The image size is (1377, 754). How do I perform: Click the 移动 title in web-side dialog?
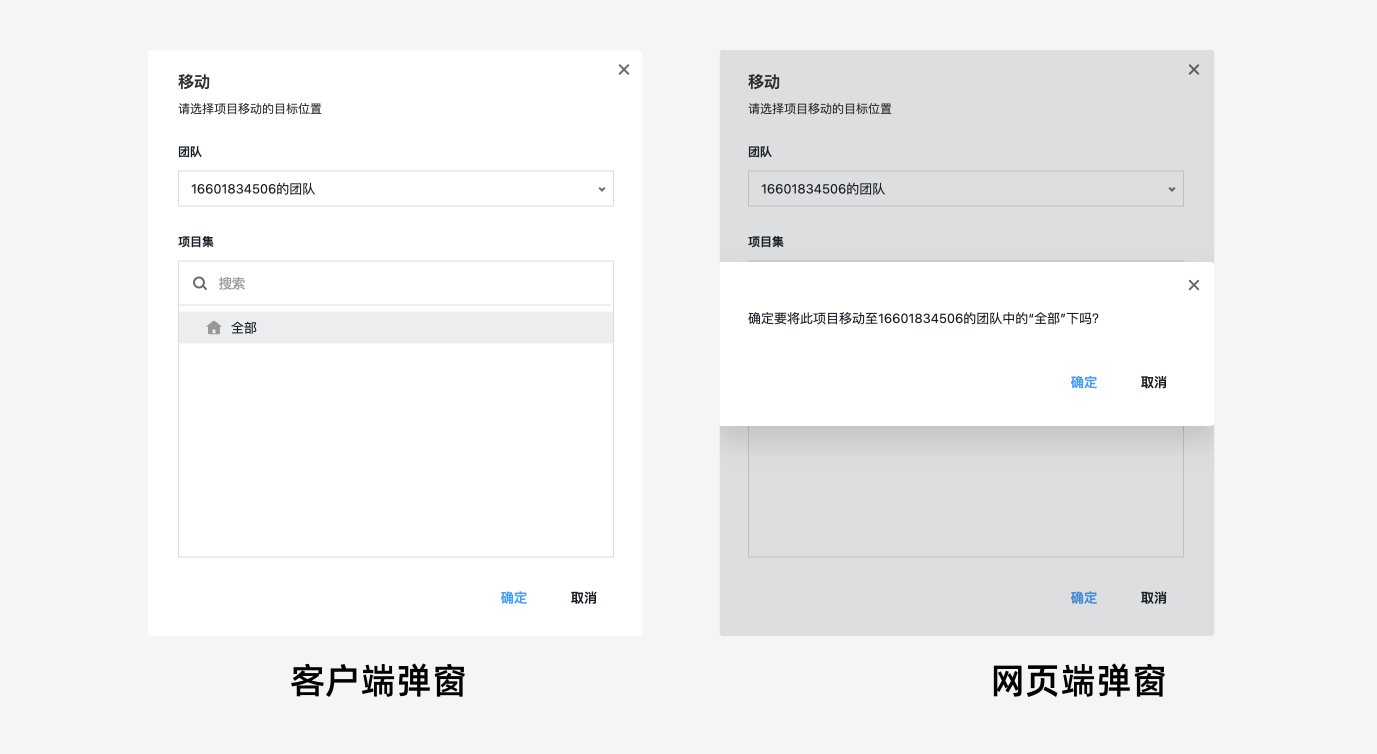coord(764,82)
